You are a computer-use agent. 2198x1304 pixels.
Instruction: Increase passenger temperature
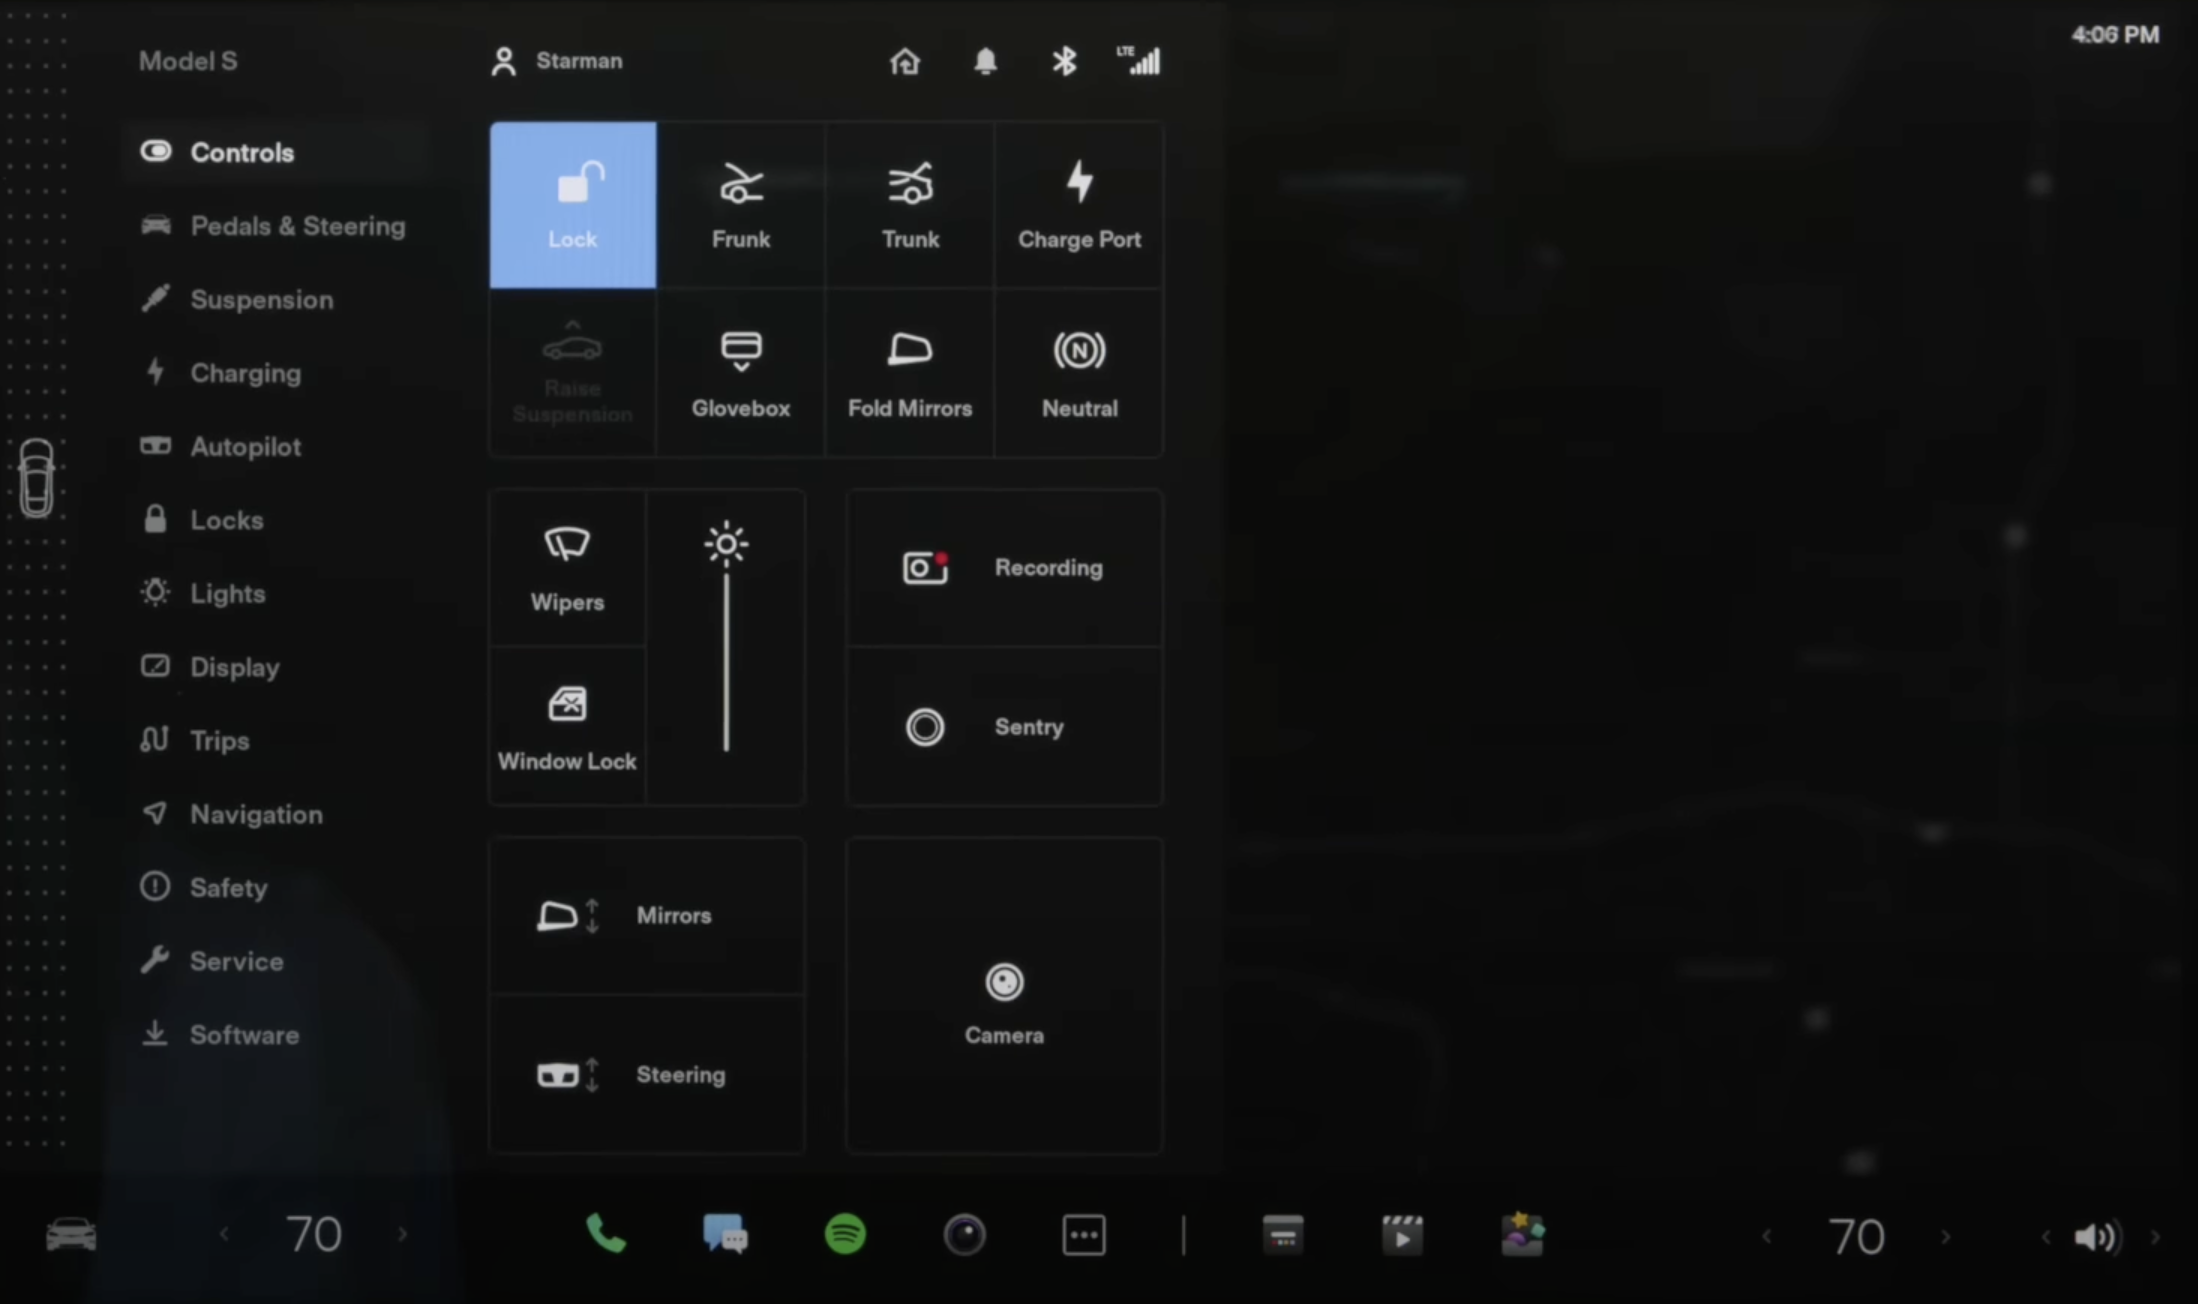pos(1946,1237)
